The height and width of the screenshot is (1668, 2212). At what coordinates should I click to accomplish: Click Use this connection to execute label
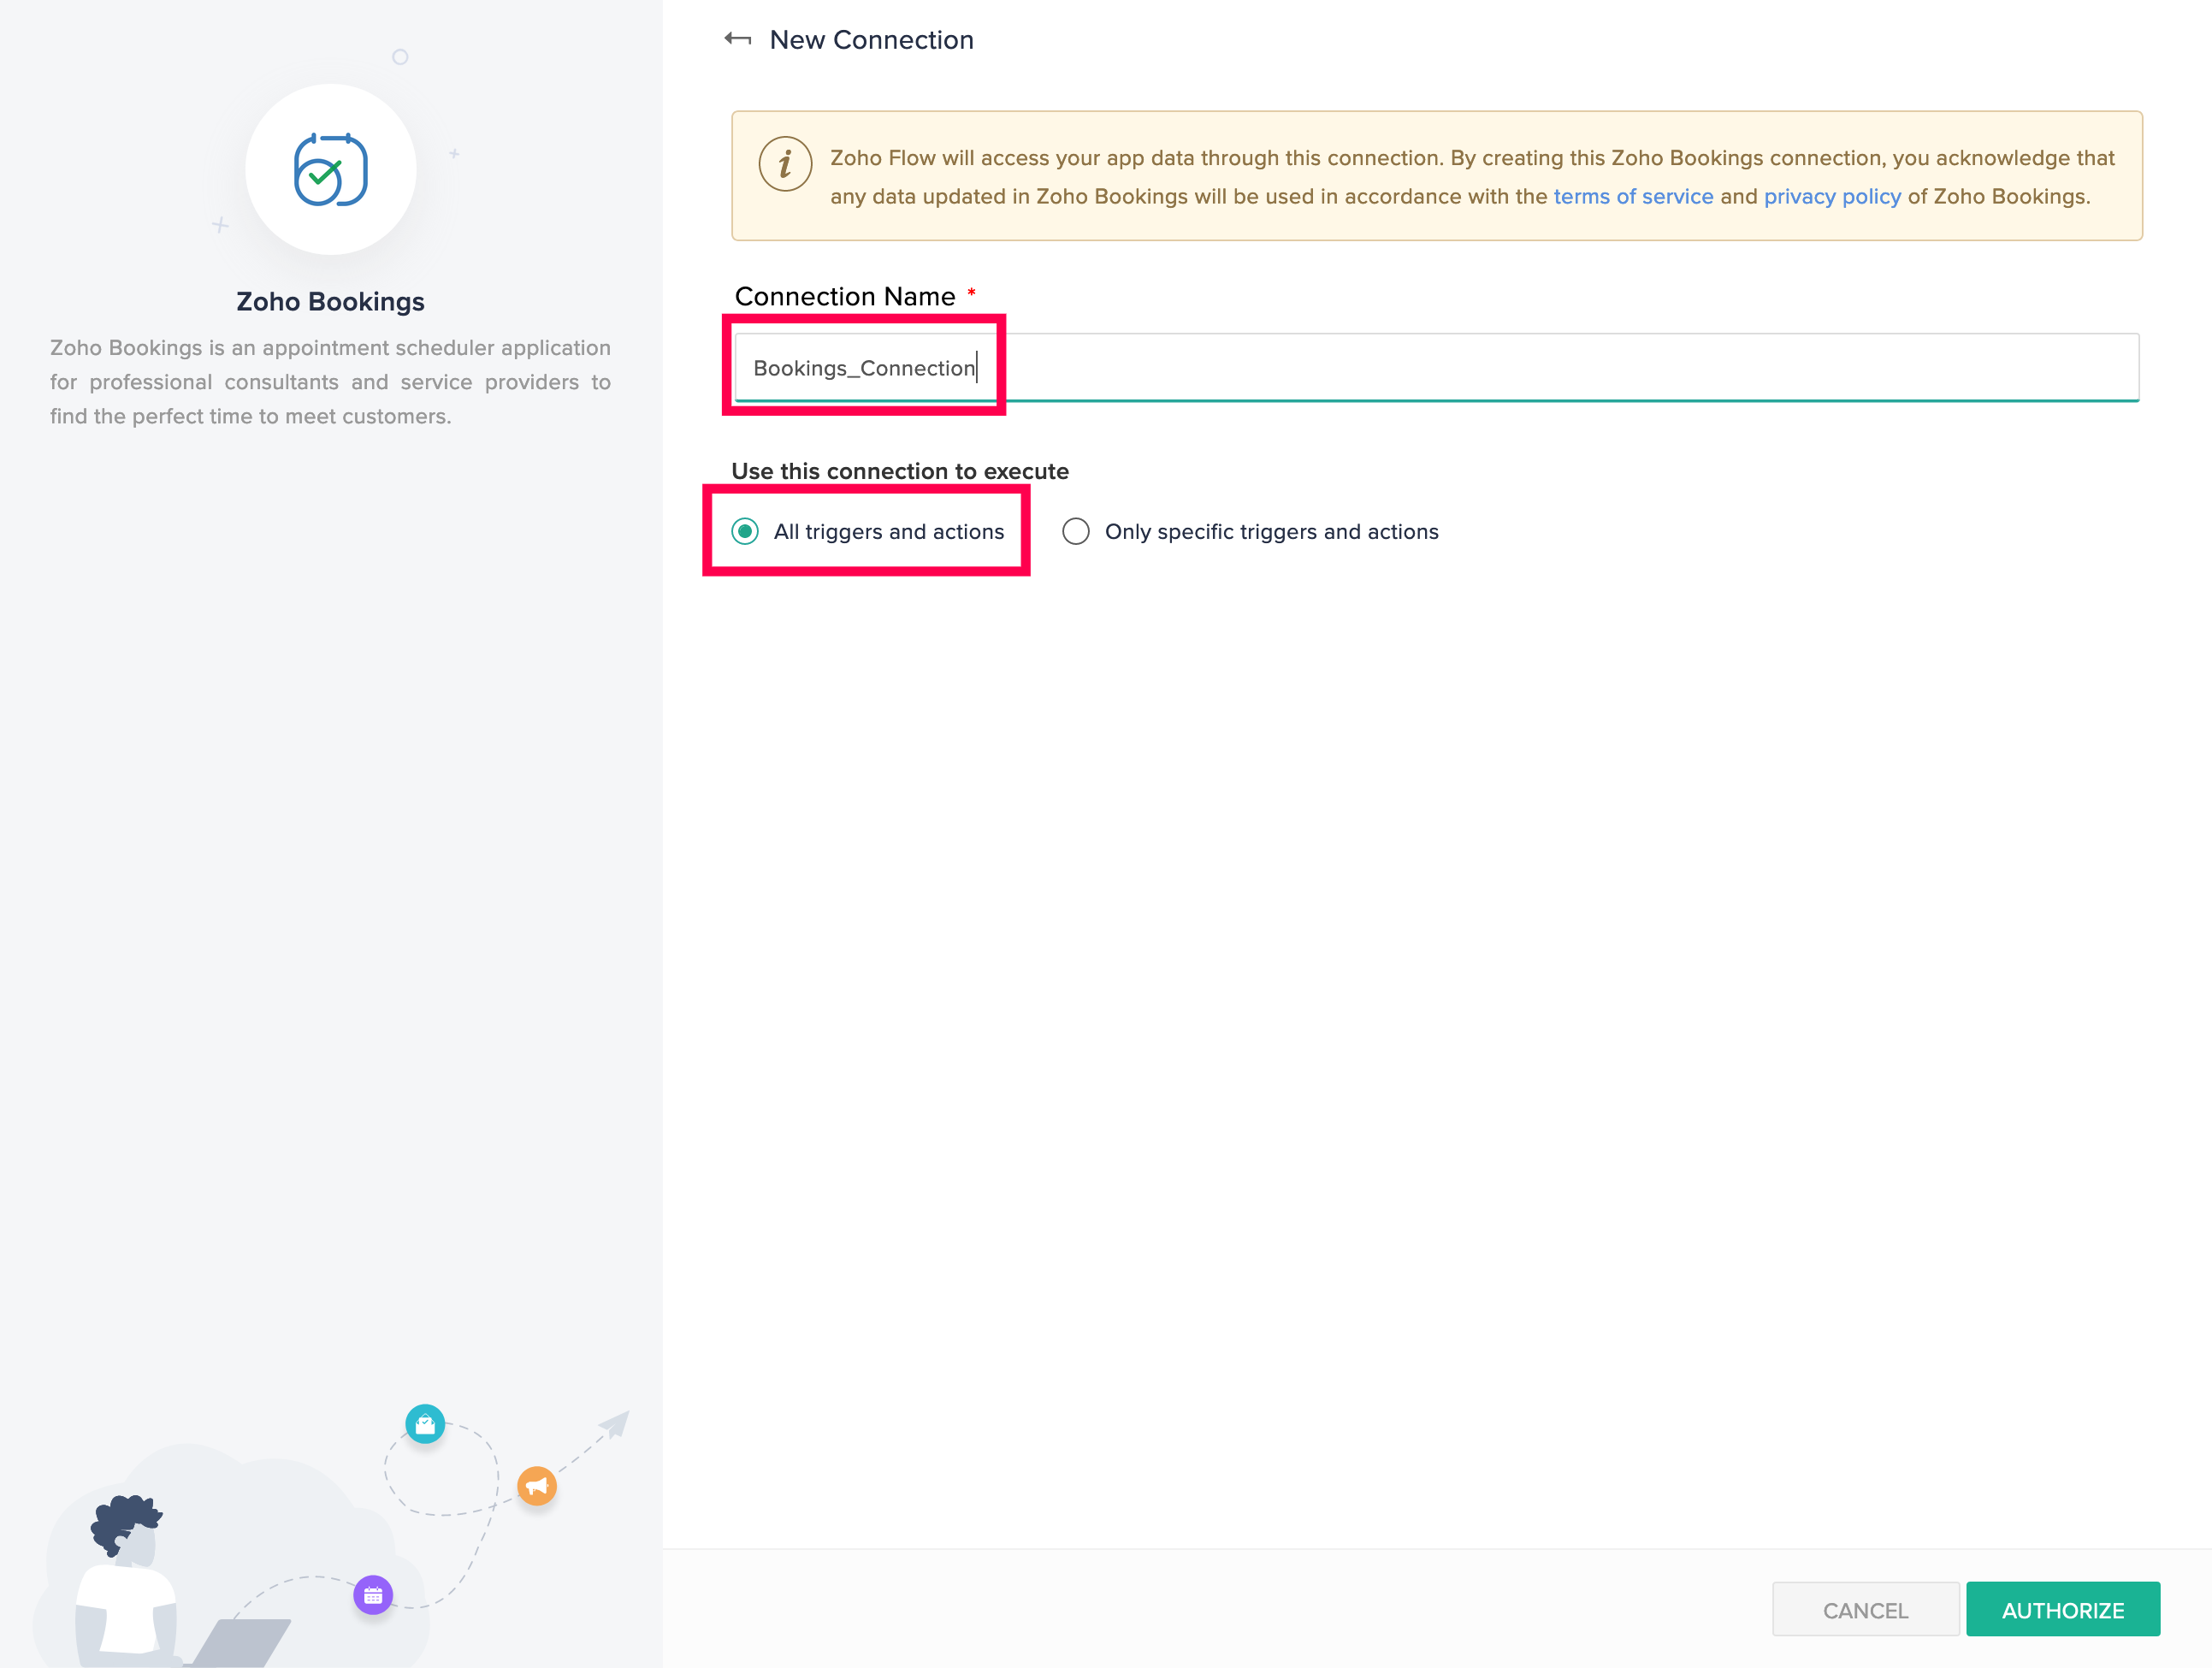click(x=900, y=471)
